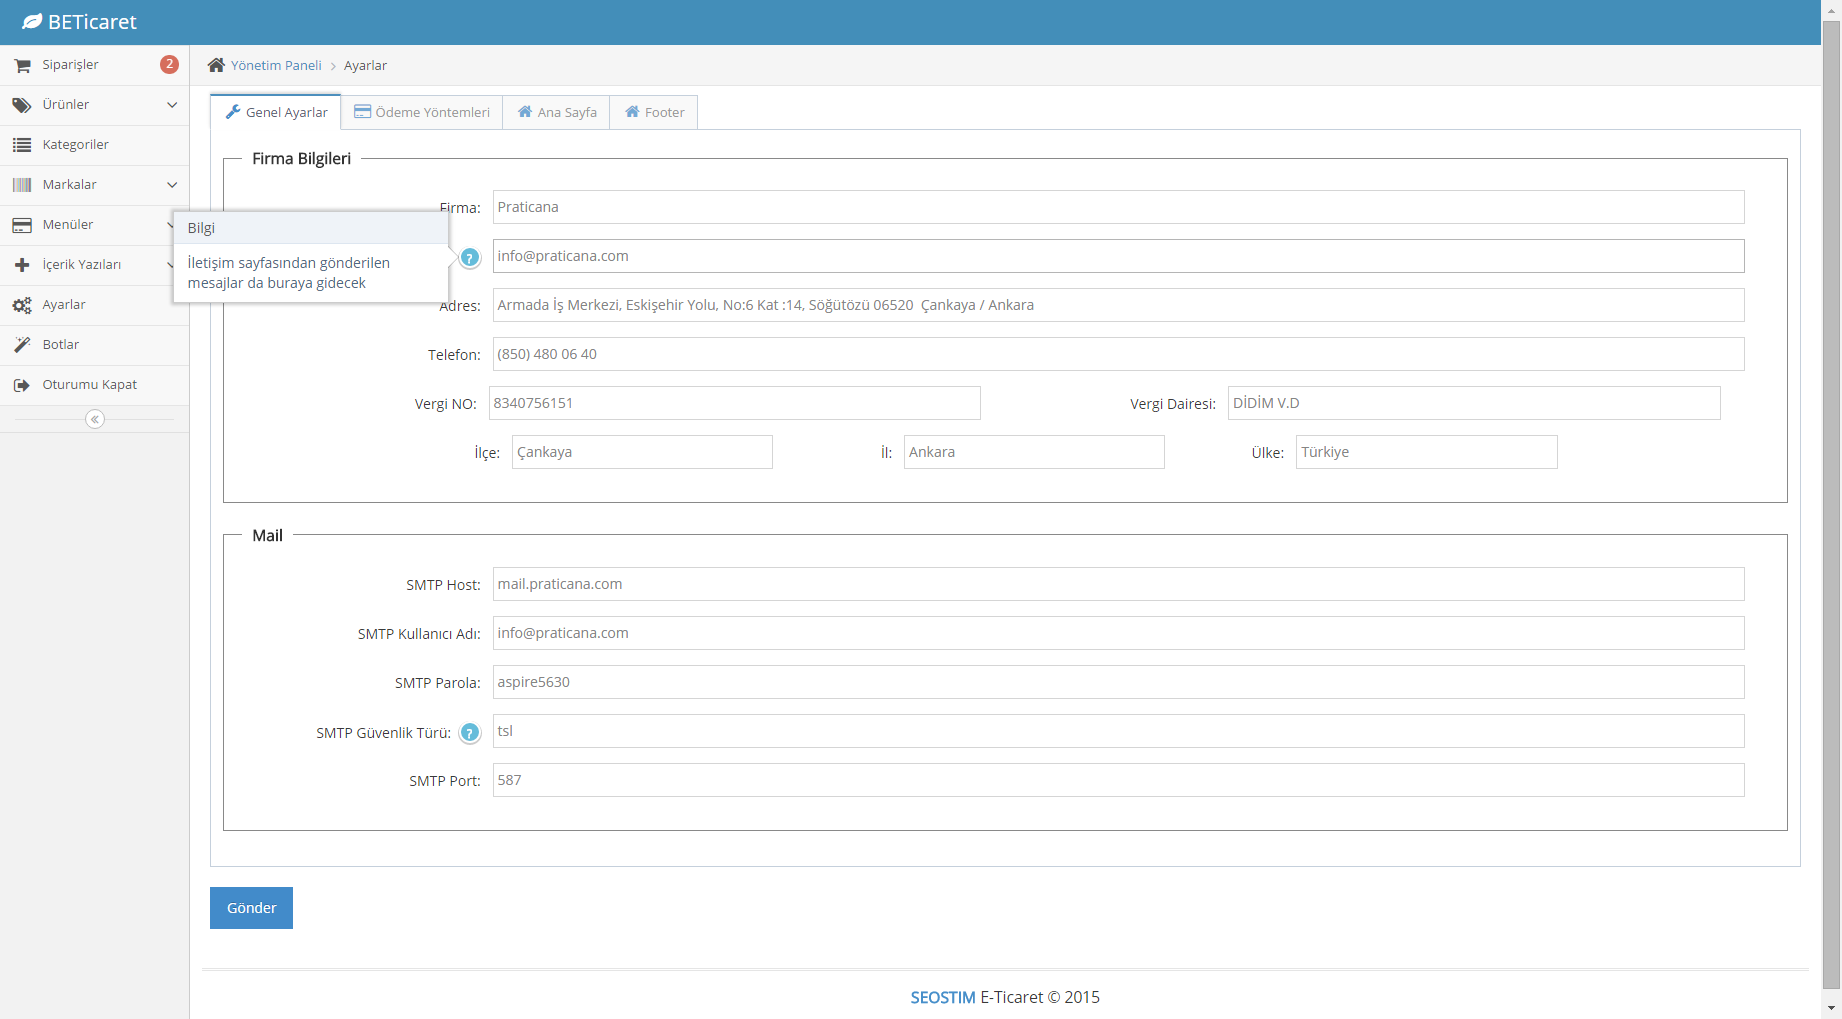Click the BETicaret leaf logo
The image size is (1842, 1019).
[x=32, y=22]
